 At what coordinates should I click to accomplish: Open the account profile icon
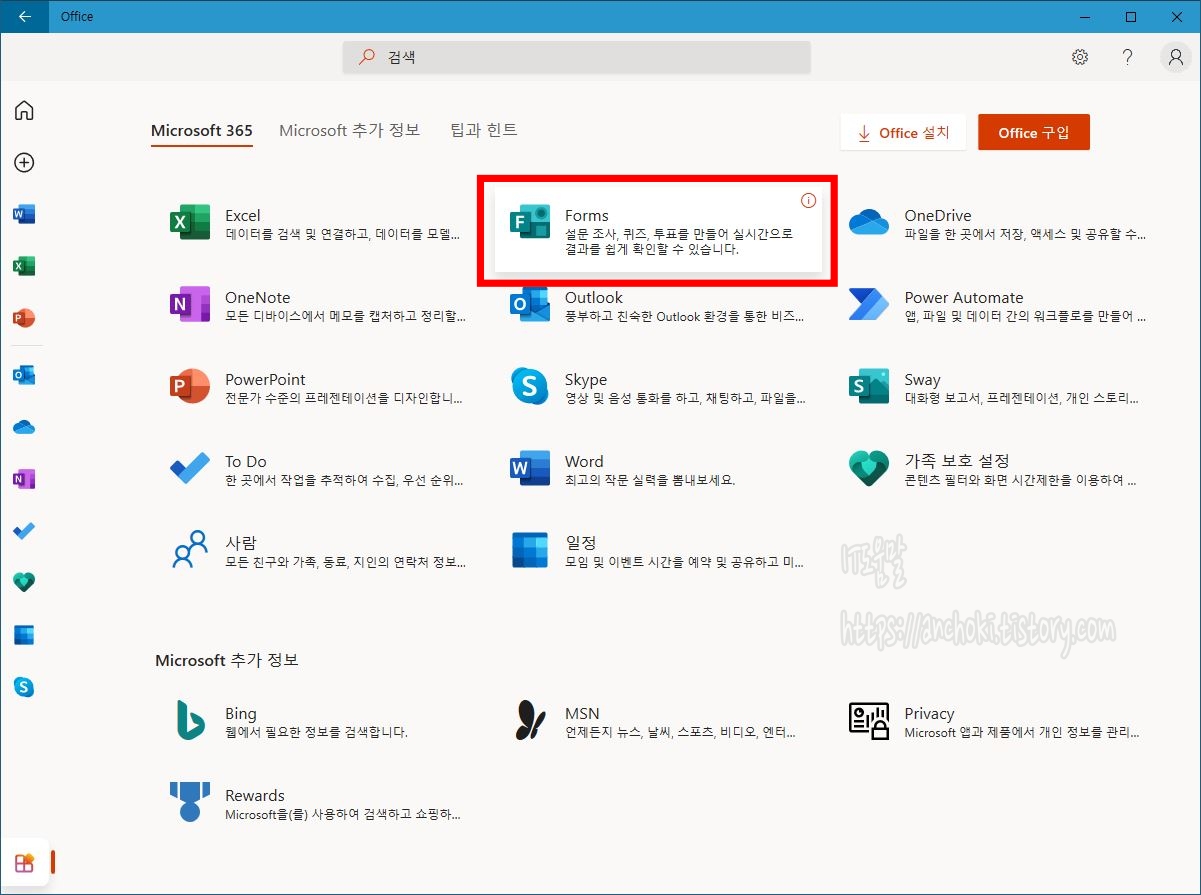click(x=1176, y=57)
